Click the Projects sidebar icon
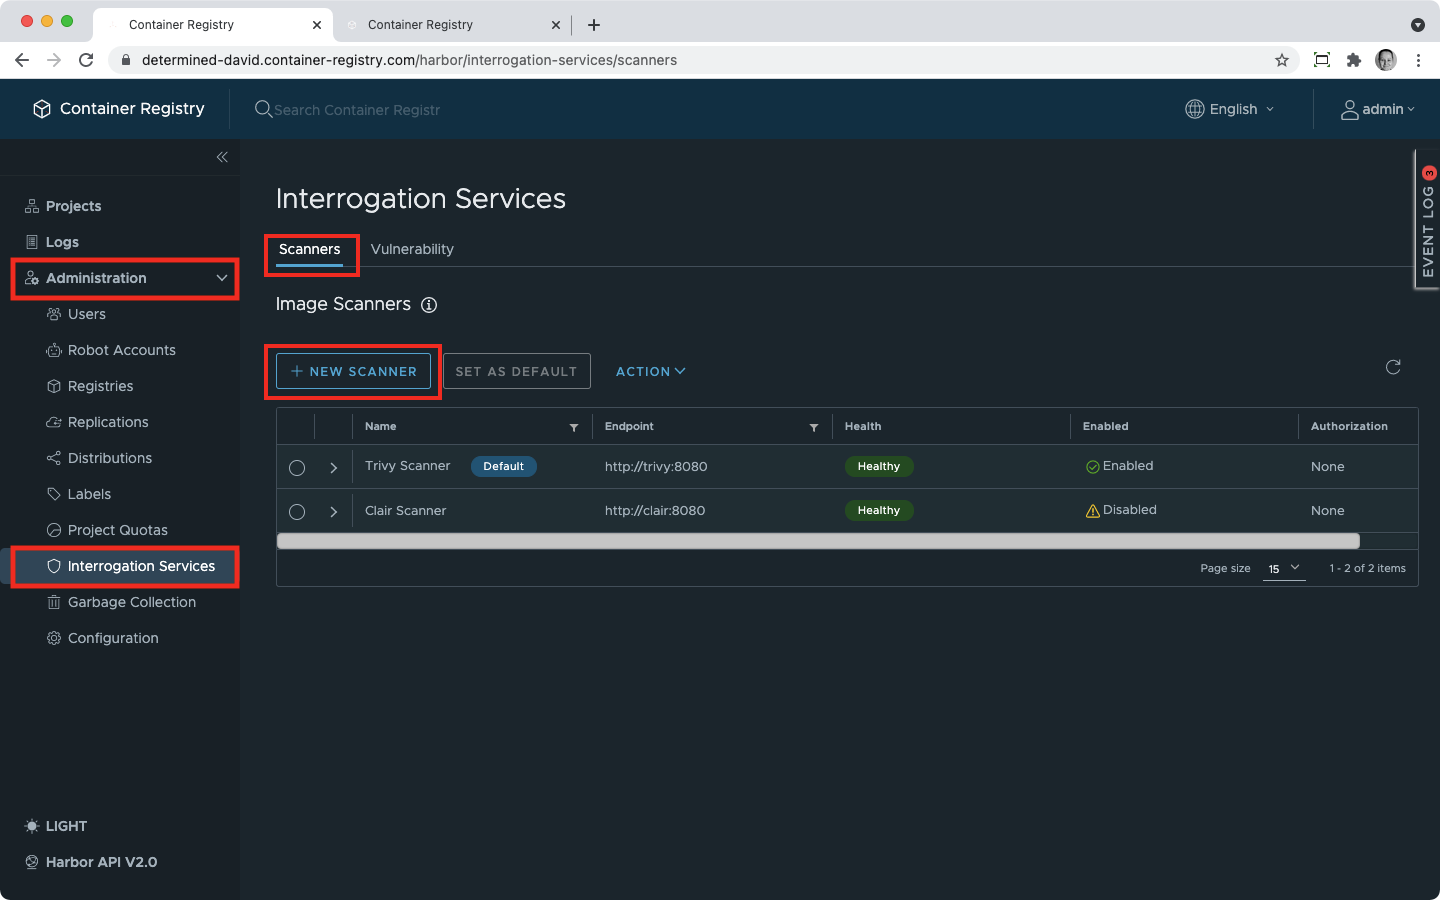Viewport: 1440px width, 900px height. click(32, 206)
